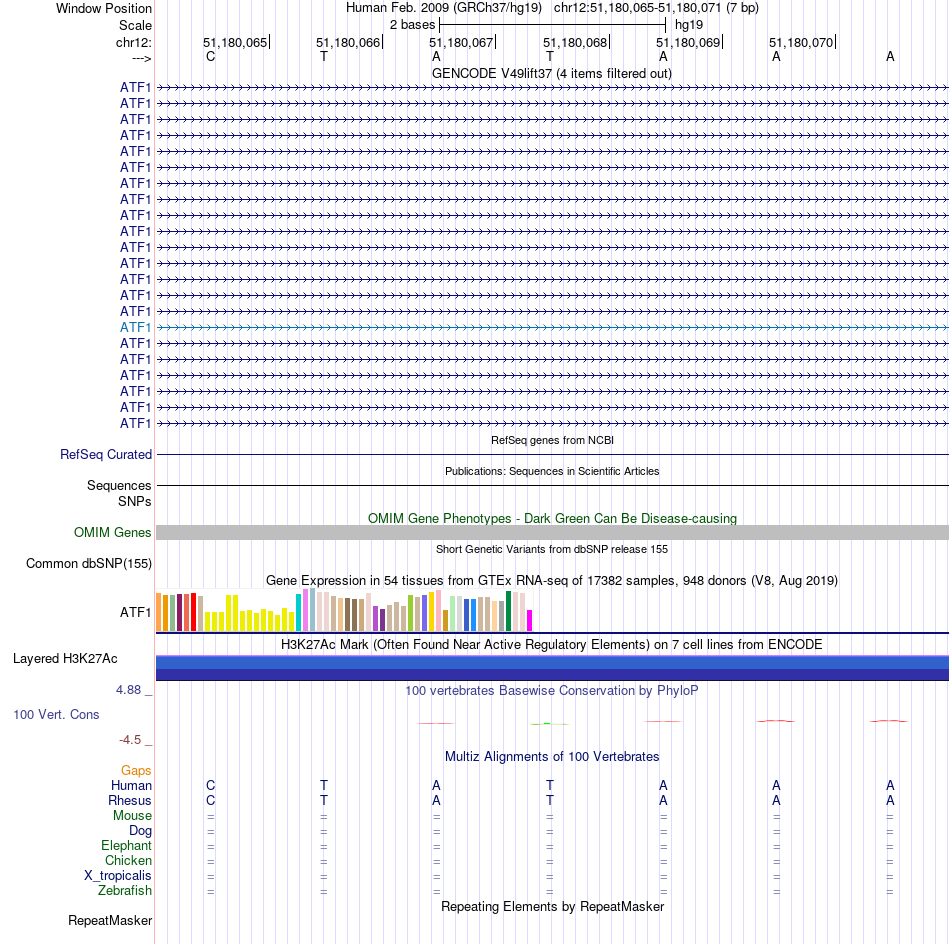Viewport: 950px width, 944px height.
Task: Click the Common dbSNP(155) label
Action: pyautogui.click(x=89, y=563)
